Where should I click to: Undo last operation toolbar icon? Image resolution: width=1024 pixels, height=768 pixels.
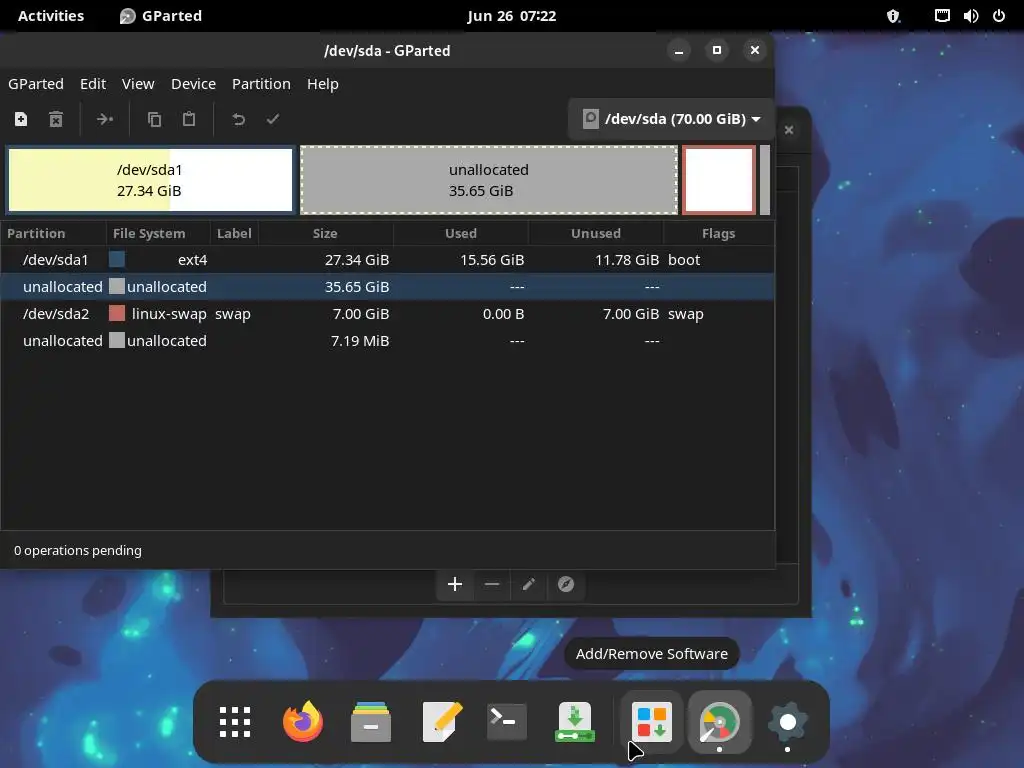pyautogui.click(x=238, y=119)
